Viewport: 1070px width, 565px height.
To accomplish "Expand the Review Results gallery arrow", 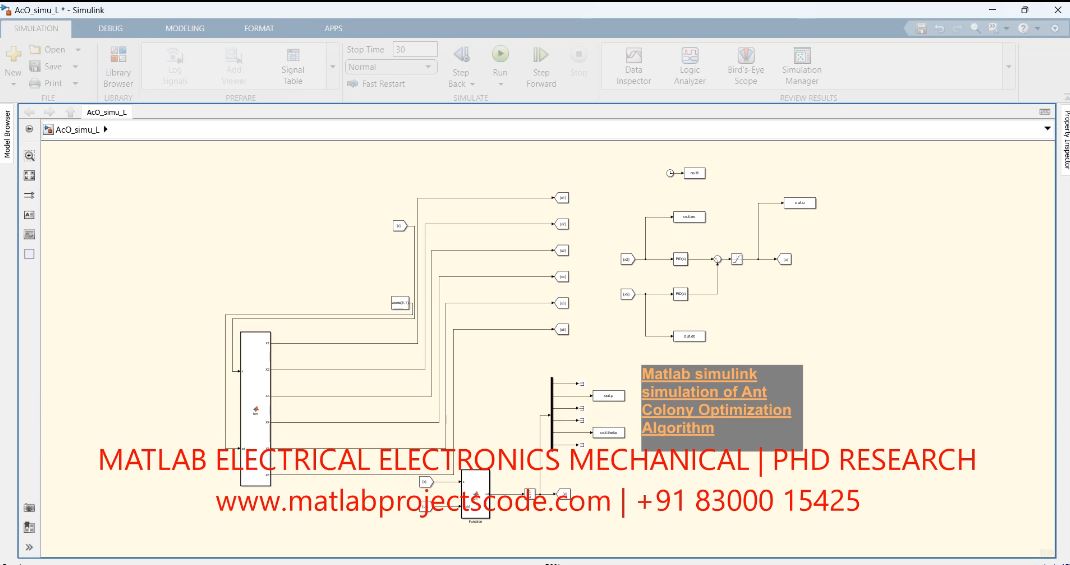I will pos(1008,66).
